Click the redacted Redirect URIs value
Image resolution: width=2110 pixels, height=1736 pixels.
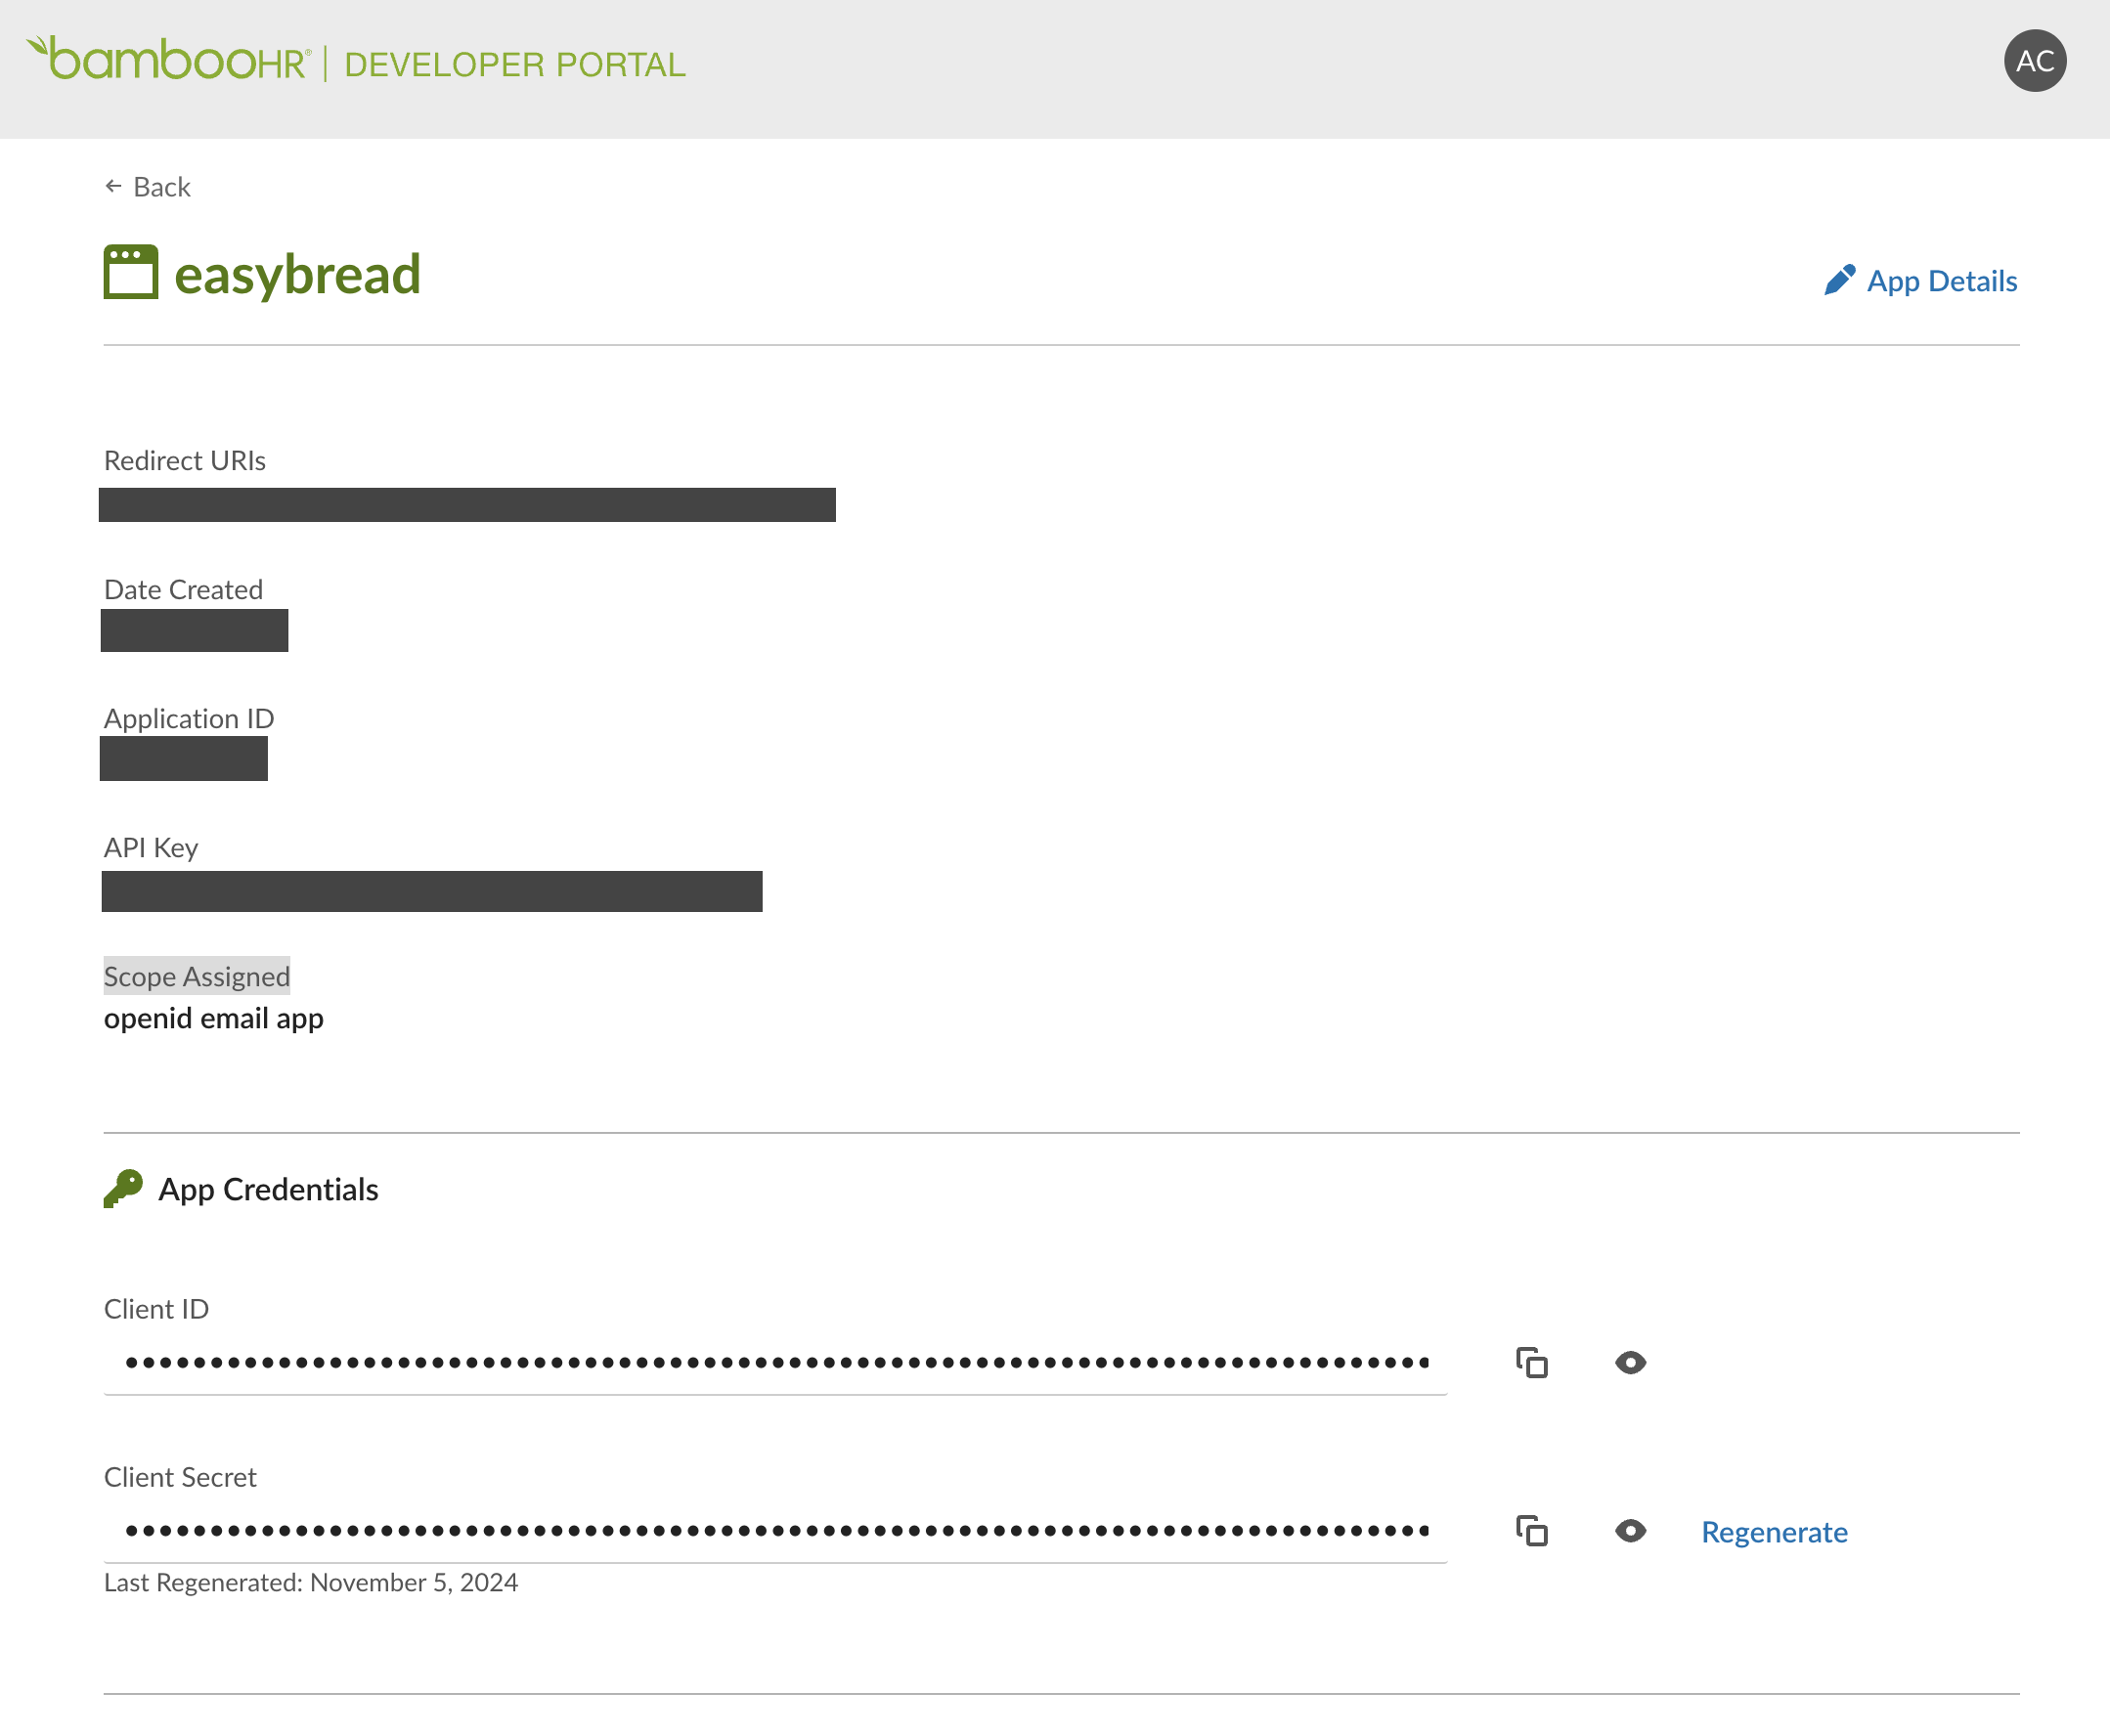pyautogui.click(x=468, y=505)
